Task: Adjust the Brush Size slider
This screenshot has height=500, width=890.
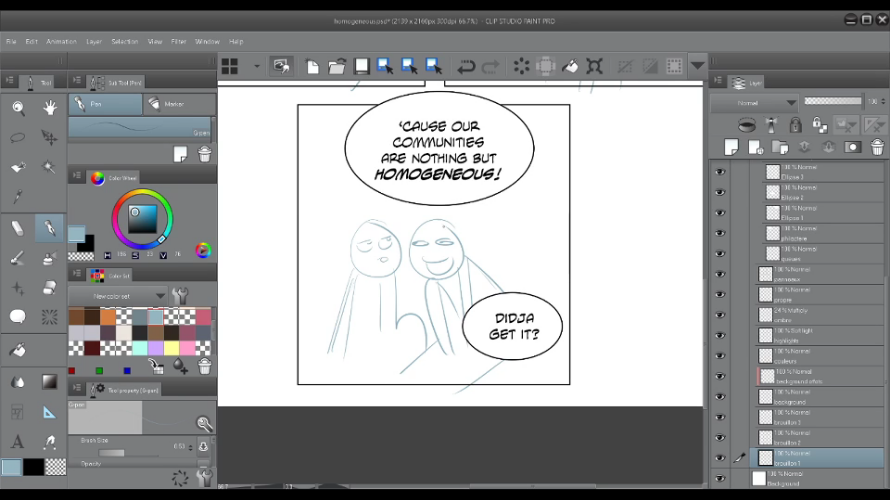Action: click(129, 453)
